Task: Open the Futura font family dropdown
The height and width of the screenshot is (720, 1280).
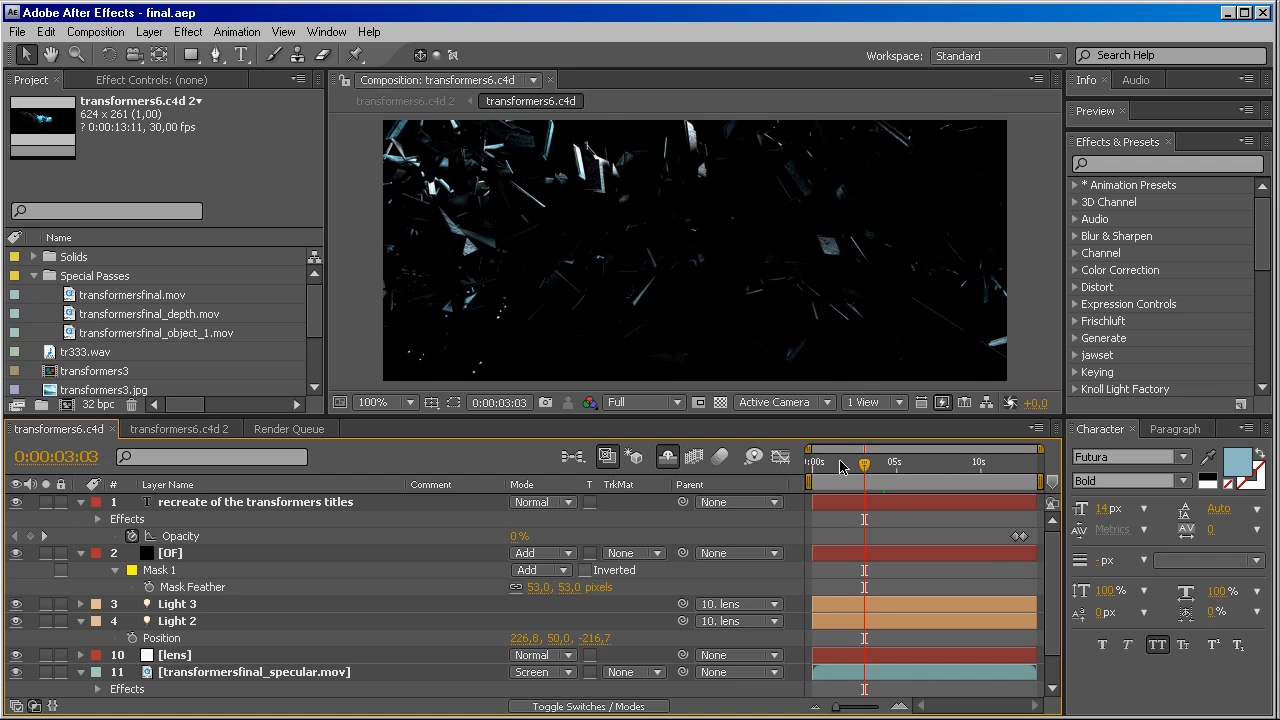Action: pyautogui.click(x=1131, y=457)
